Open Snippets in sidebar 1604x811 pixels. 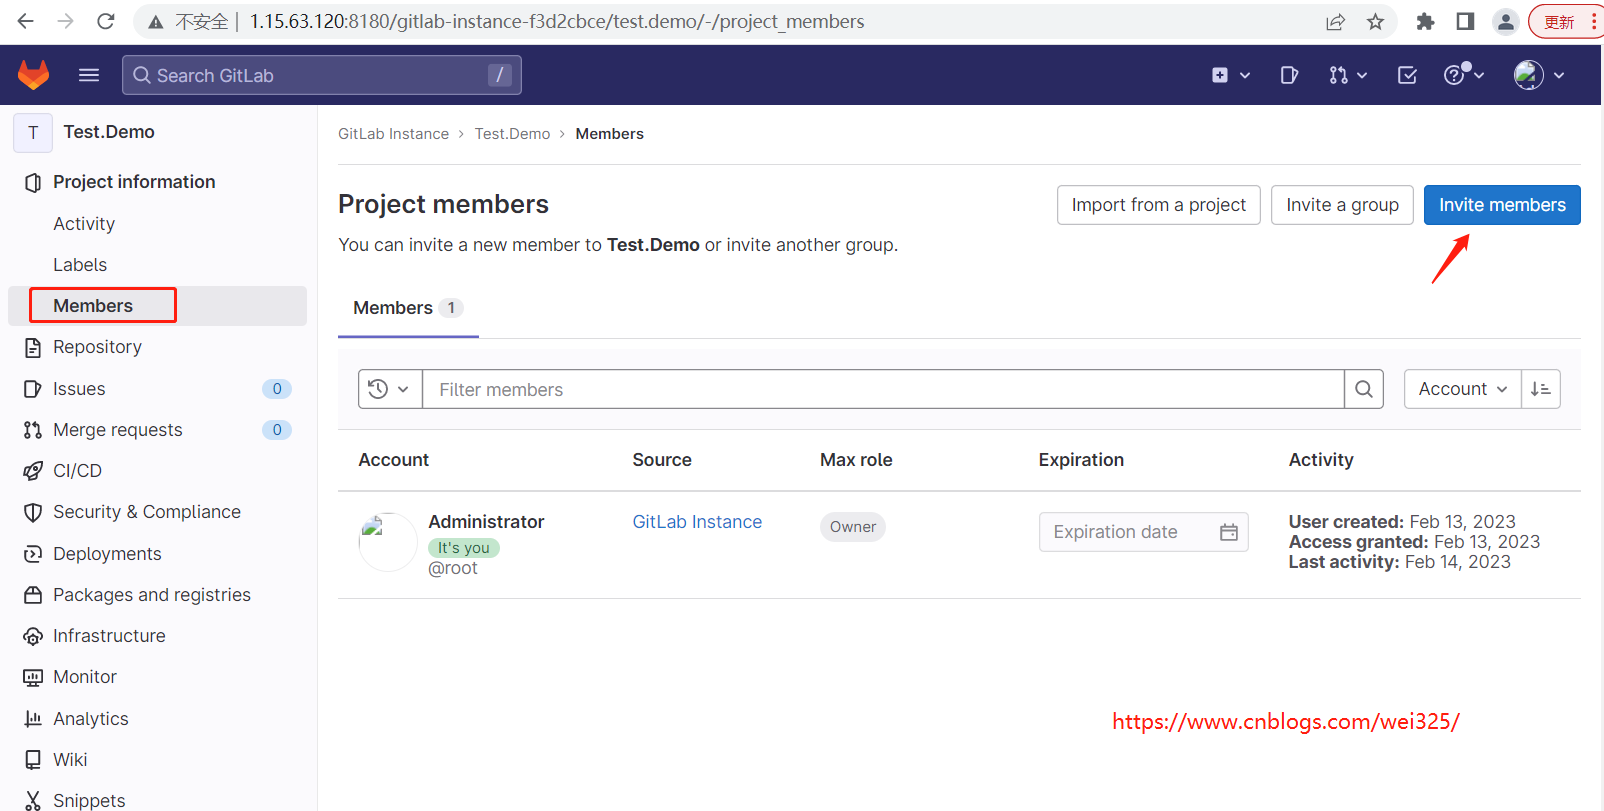(89, 800)
